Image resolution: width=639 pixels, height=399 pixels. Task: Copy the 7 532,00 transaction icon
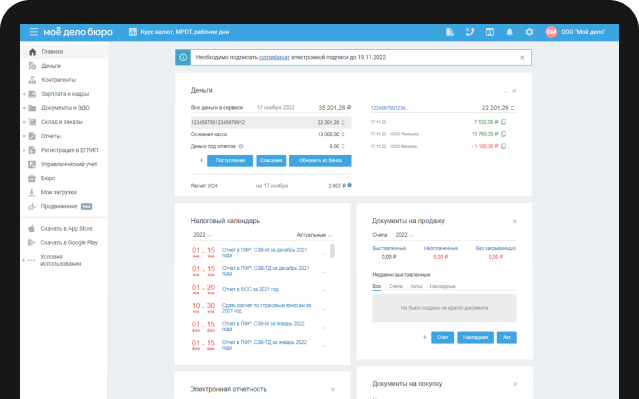(504, 122)
